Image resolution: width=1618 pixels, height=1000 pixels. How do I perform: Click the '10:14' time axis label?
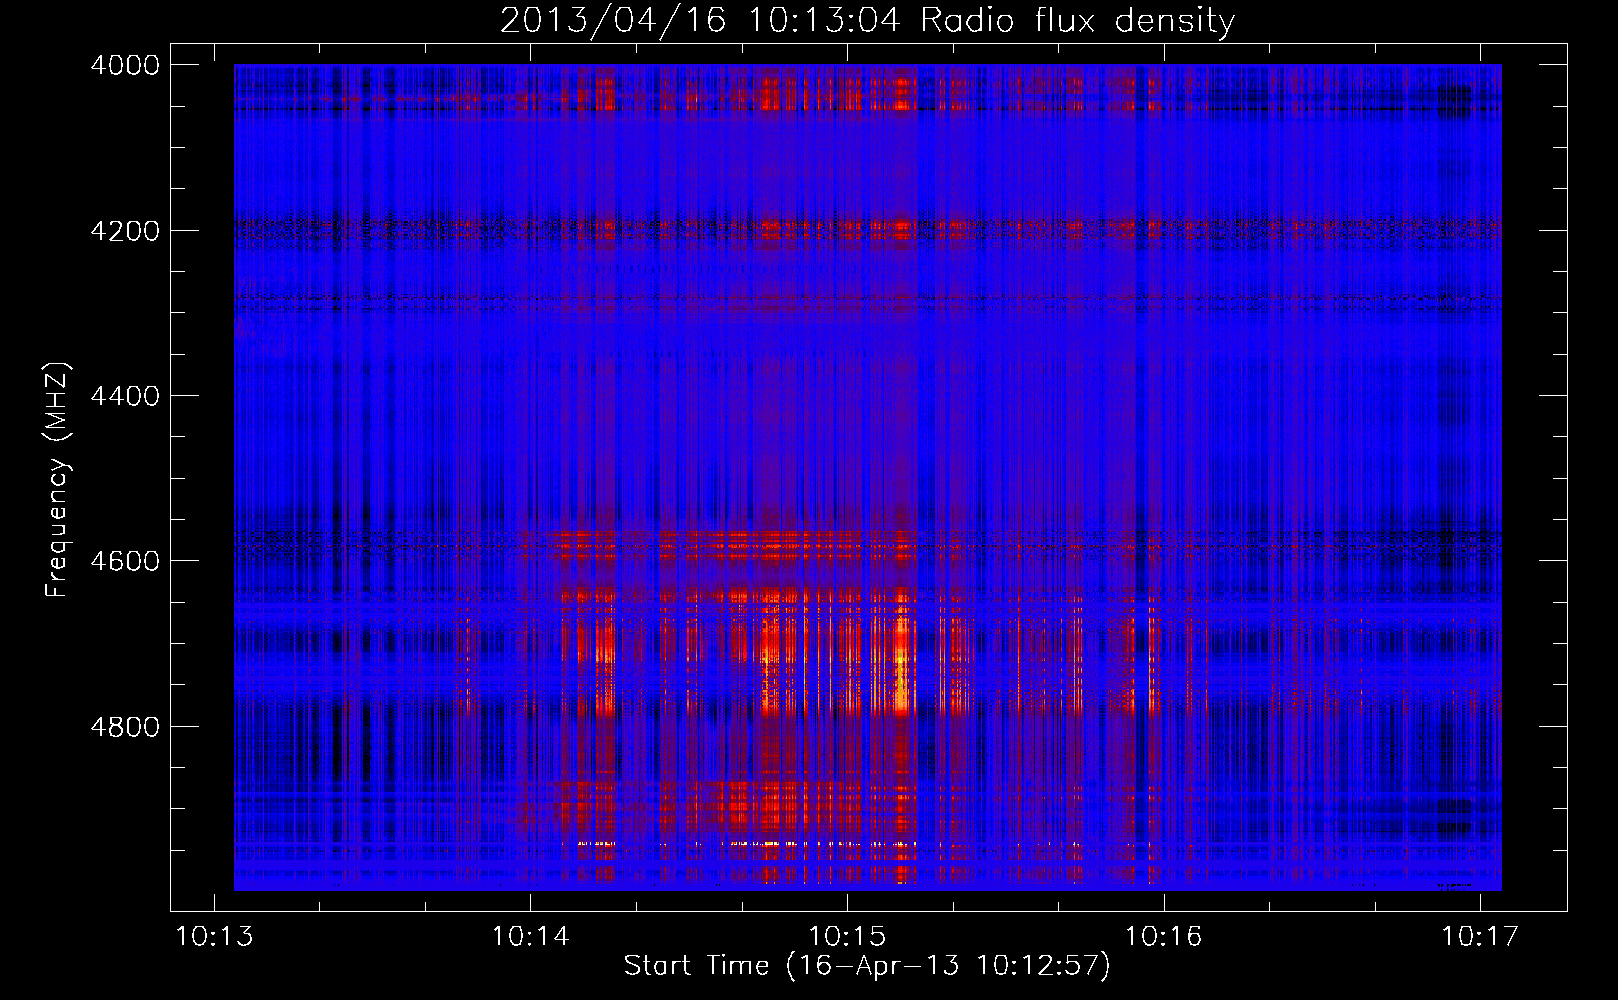[x=530, y=937]
